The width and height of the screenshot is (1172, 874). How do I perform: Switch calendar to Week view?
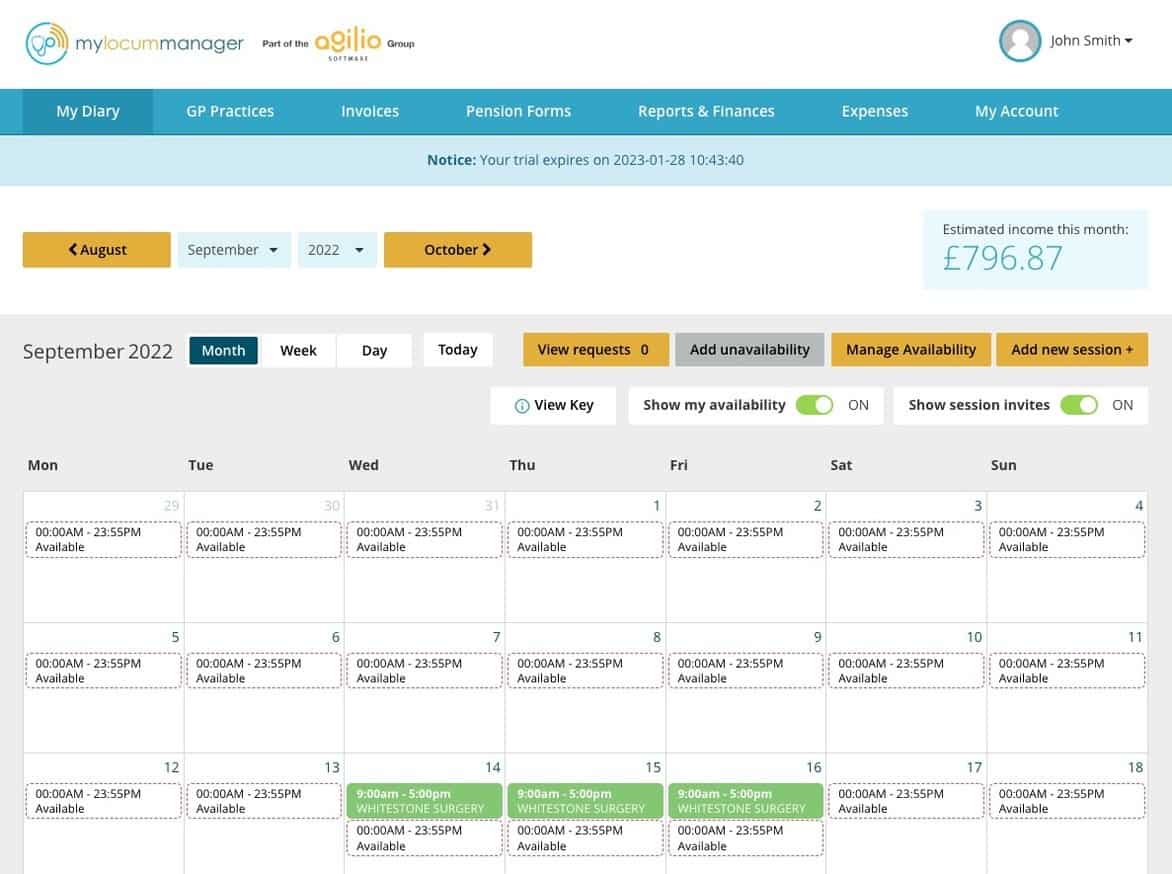[298, 350]
